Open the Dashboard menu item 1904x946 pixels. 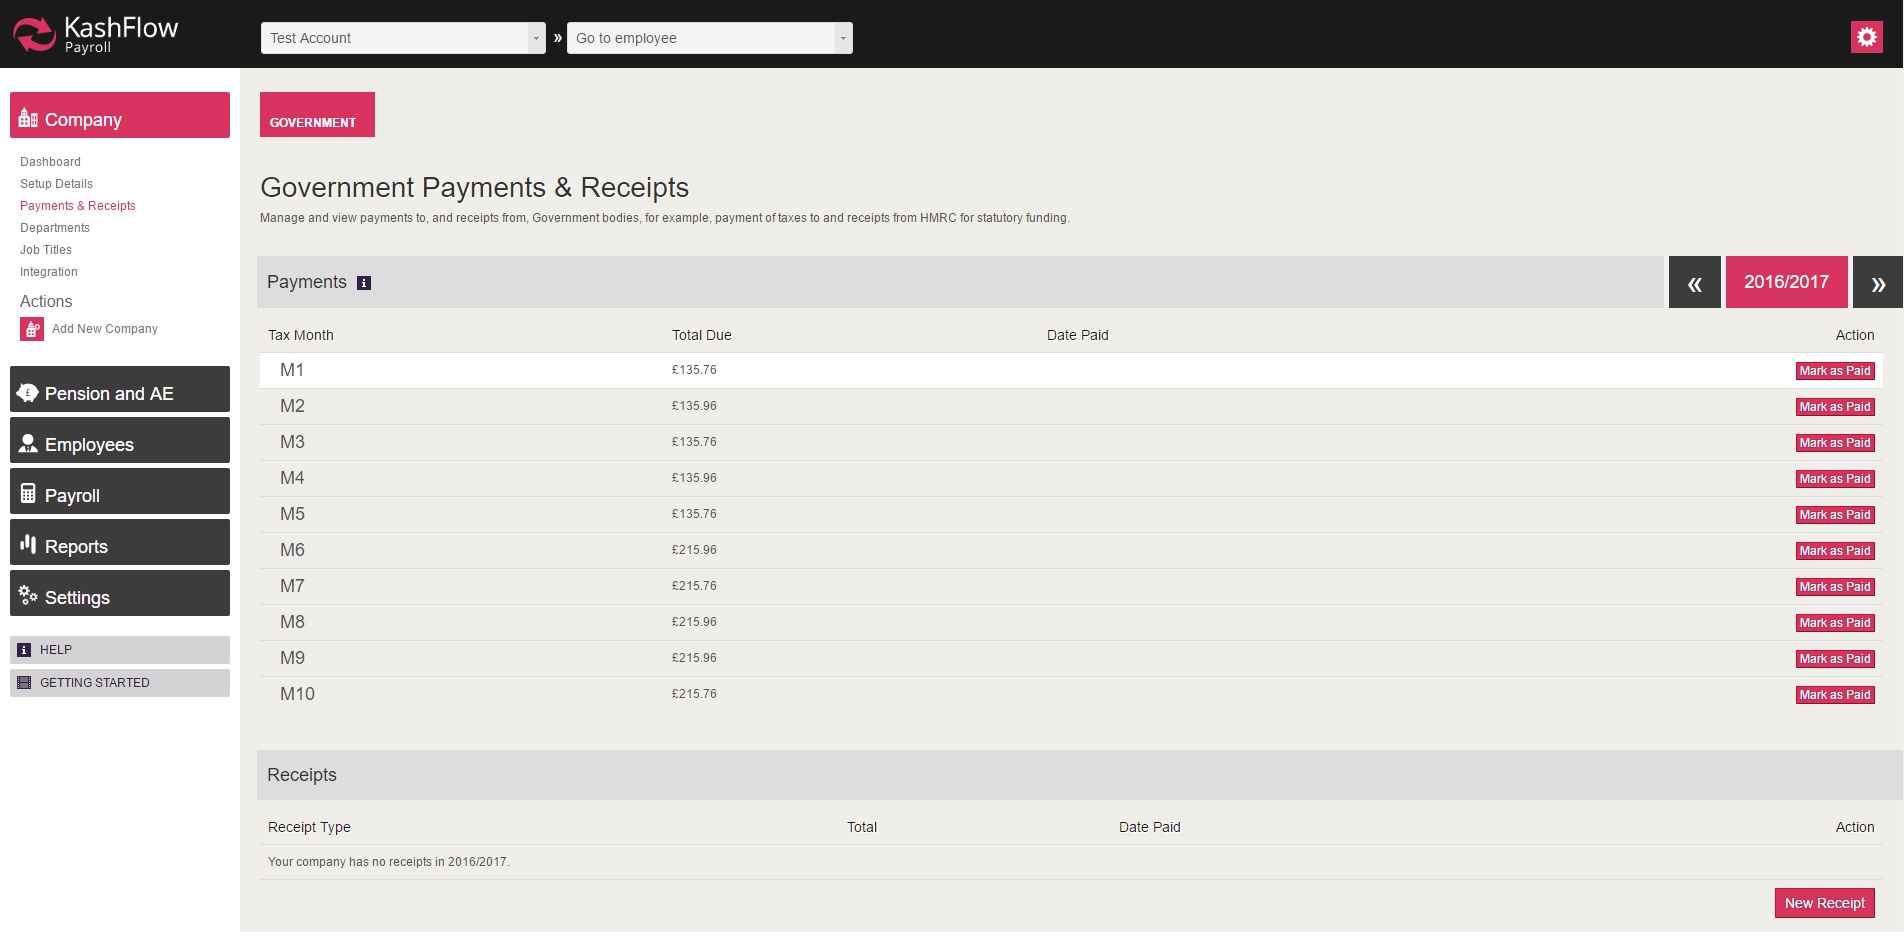[50, 162]
